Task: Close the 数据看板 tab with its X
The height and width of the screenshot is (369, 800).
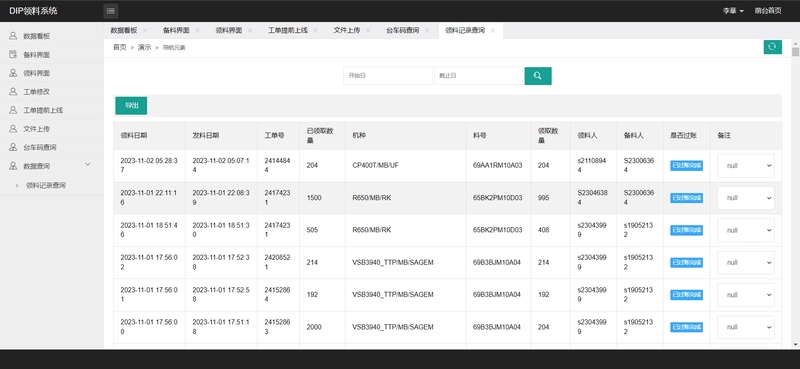Action: click(x=145, y=31)
